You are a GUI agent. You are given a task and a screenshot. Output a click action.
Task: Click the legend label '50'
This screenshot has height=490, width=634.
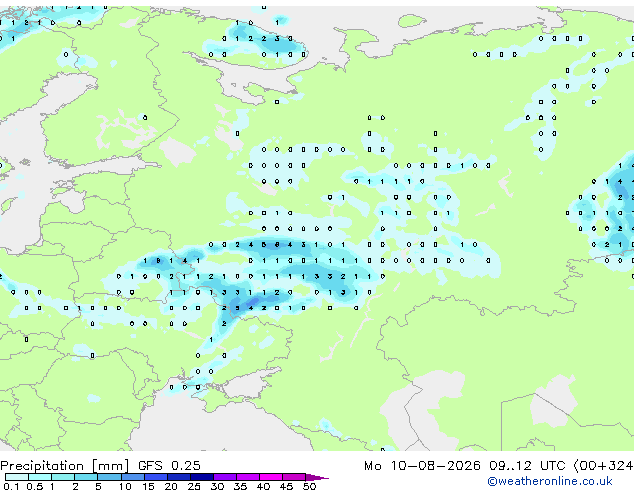coord(309,486)
